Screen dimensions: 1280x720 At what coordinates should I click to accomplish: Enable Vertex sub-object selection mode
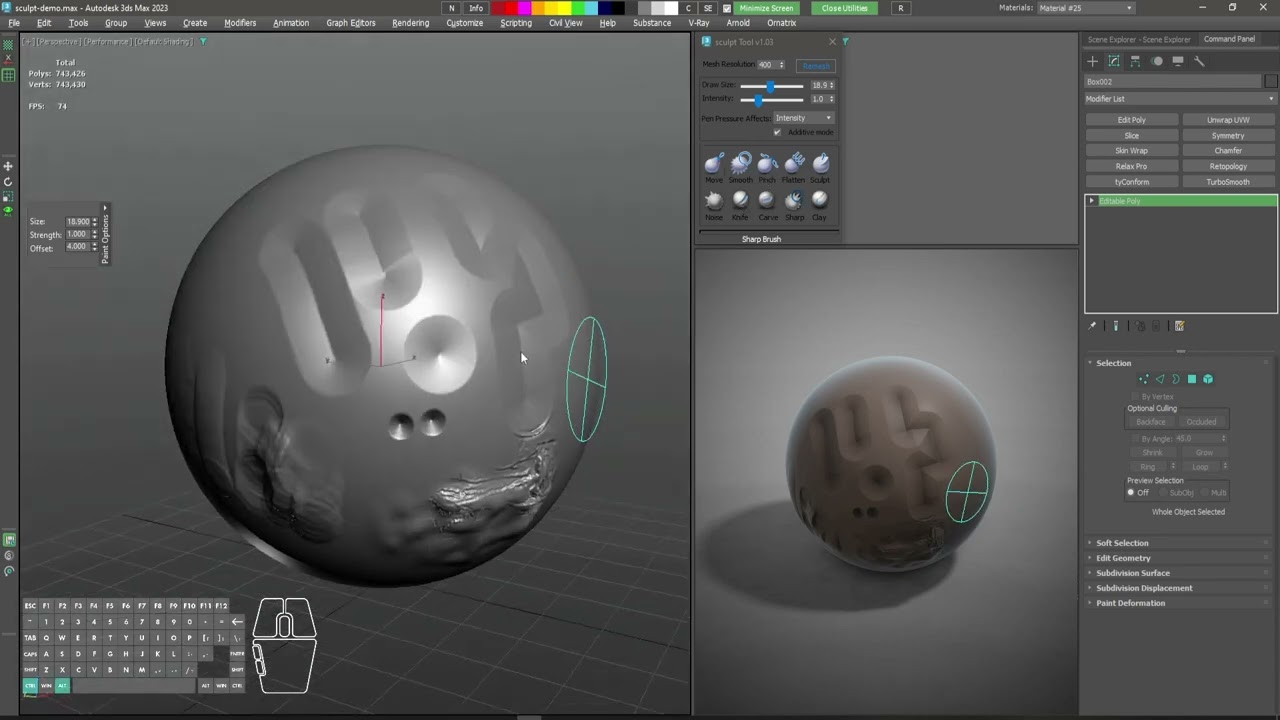[1144, 379]
